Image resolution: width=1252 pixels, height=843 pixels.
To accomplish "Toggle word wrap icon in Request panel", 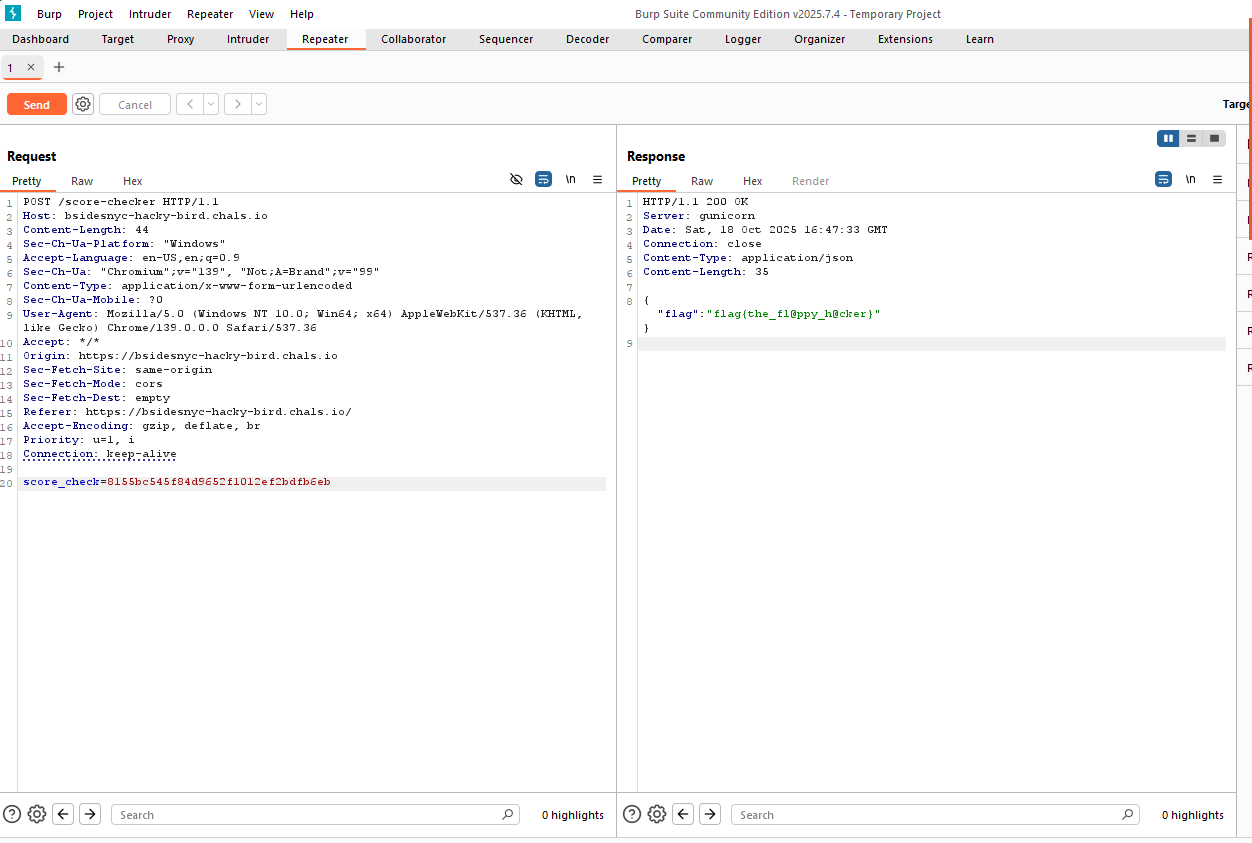I will [543, 180].
